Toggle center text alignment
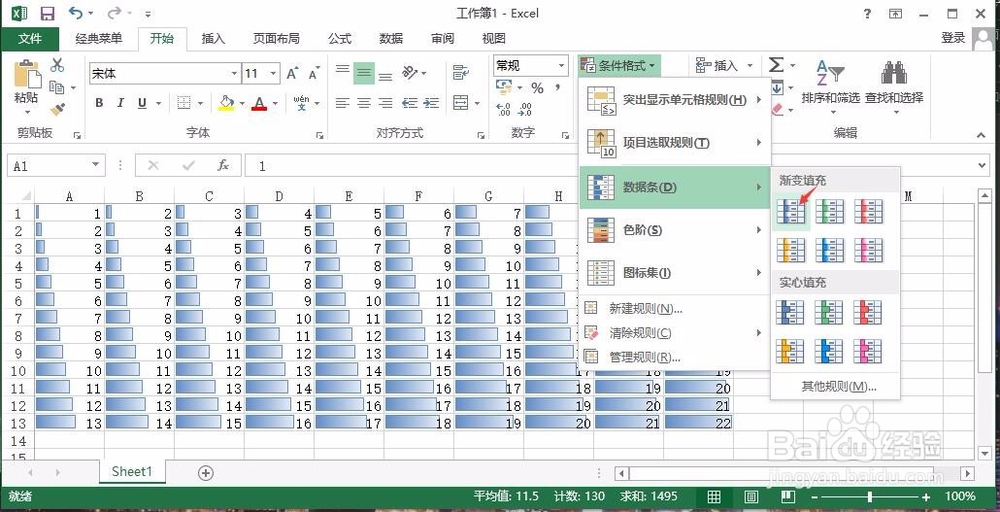 click(364, 103)
